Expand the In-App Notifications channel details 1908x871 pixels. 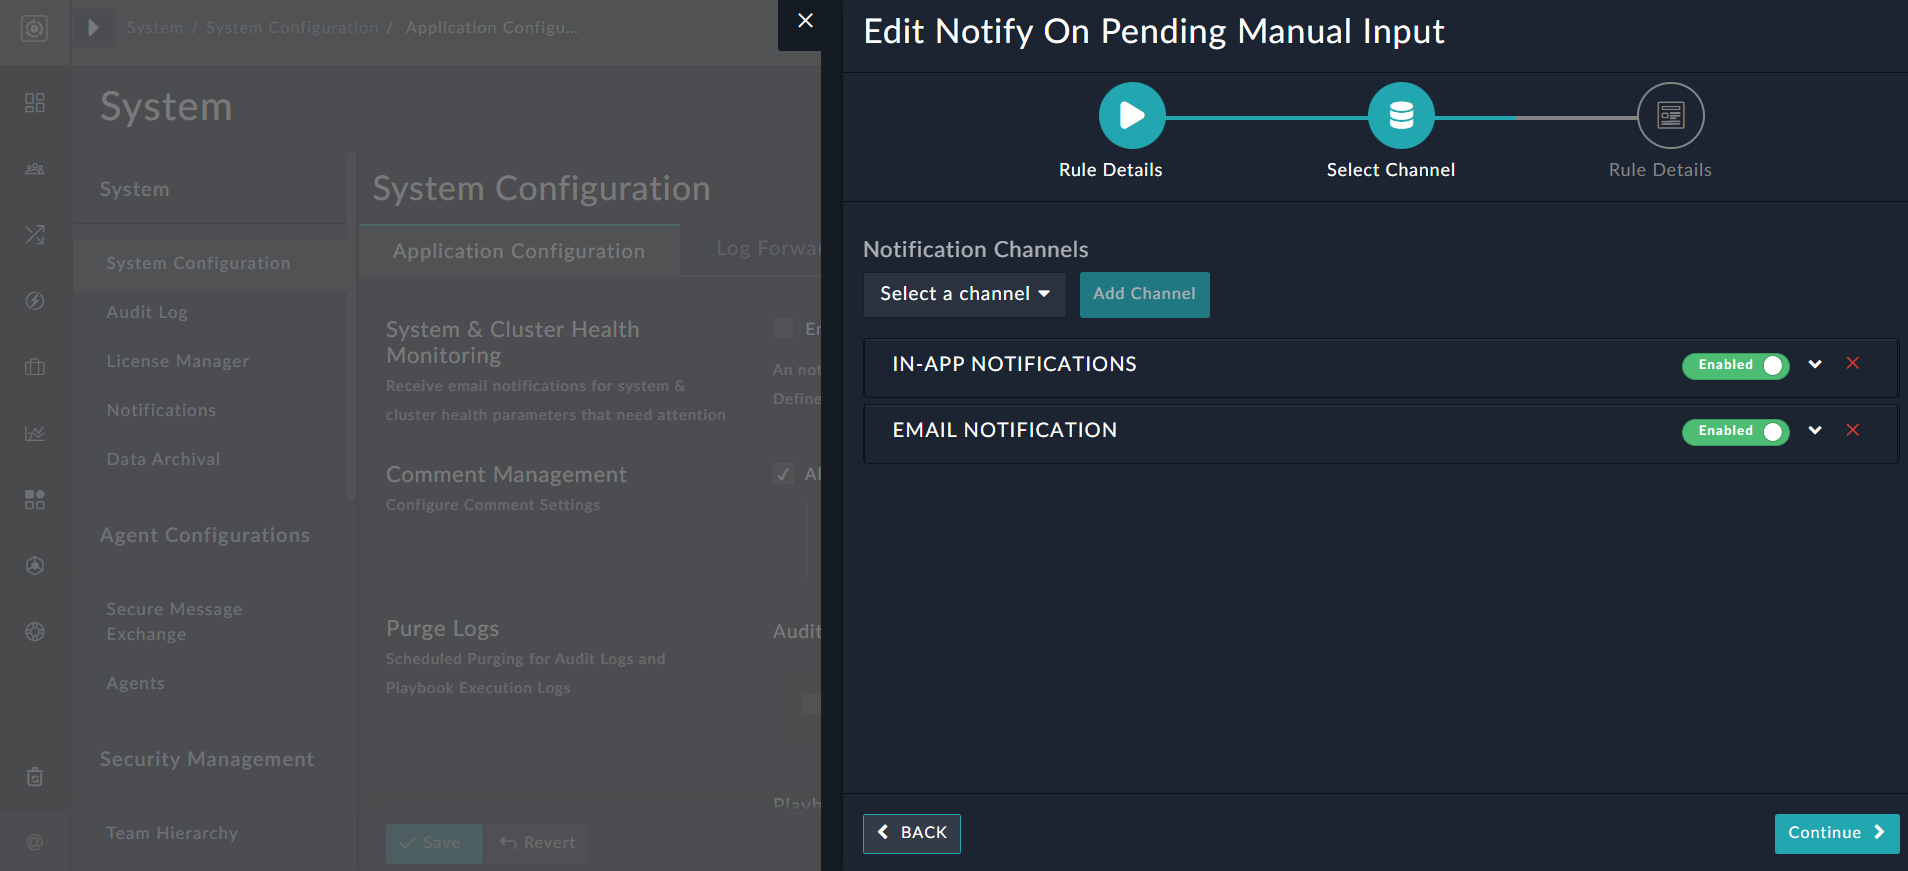pyautogui.click(x=1815, y=364)
